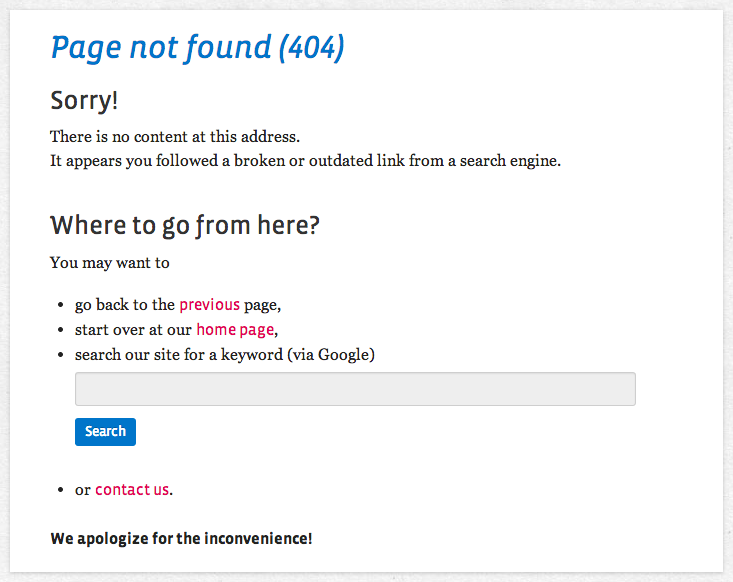This screenshot has width=733, height=582.
Task: Click the "previous" page link
Action: pyautogui.click(x=209, y=305)
